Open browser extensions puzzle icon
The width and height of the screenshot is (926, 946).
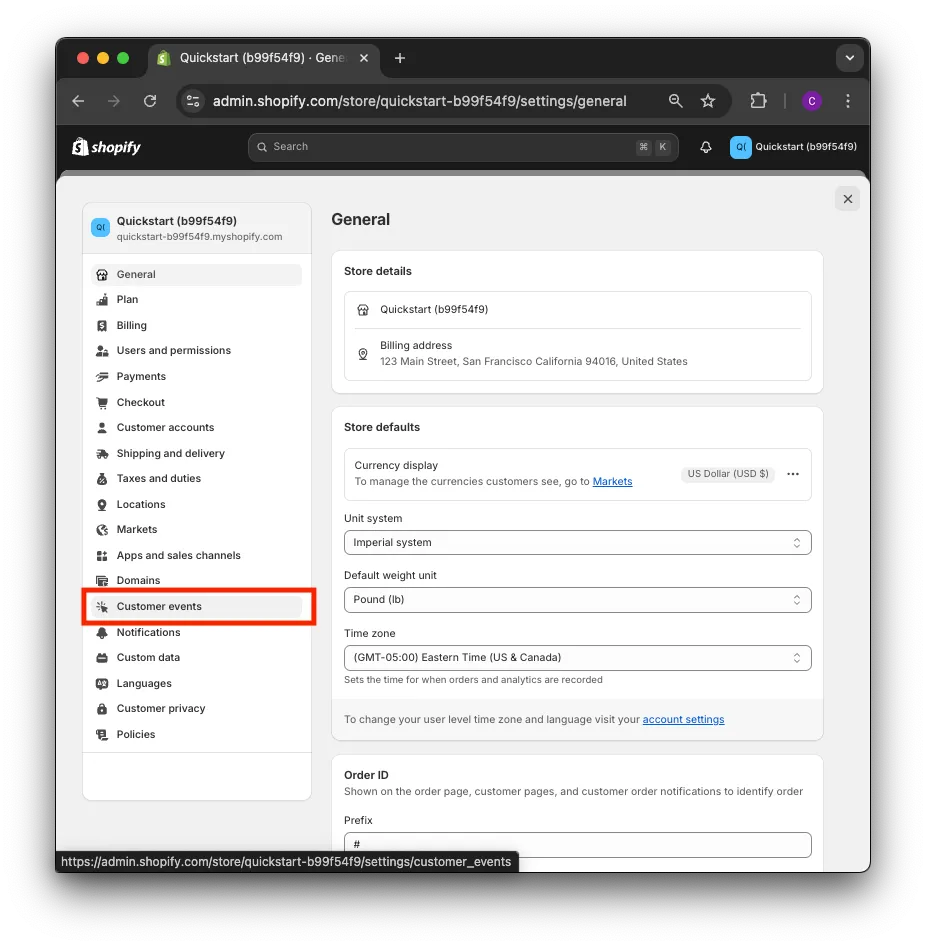pyautogui.click(x=758, y=101)
